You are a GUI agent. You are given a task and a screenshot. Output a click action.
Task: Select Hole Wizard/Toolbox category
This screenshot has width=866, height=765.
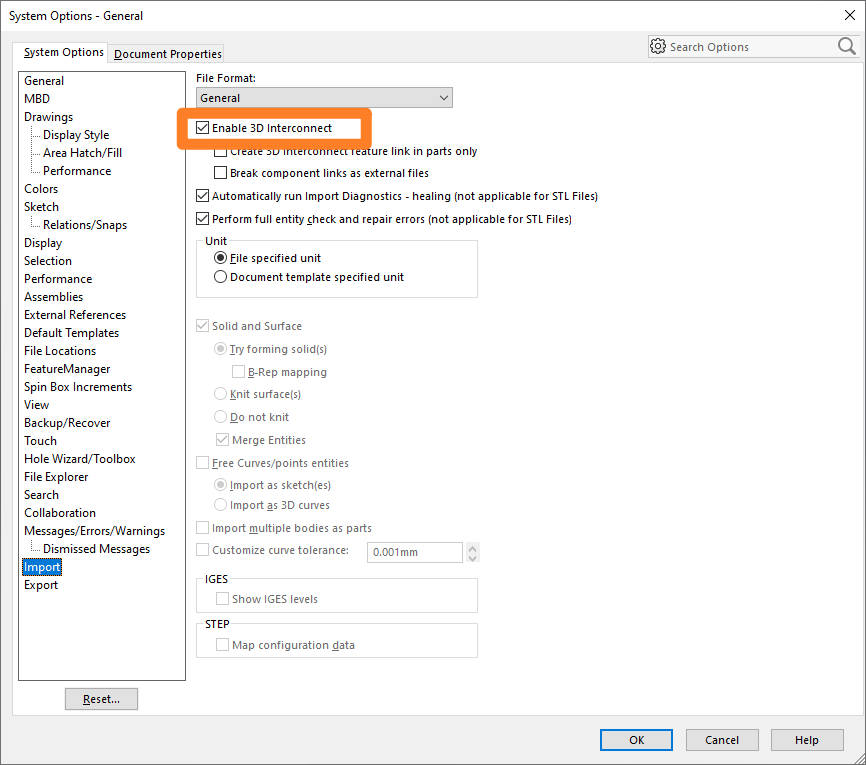[x=80, y=459]
